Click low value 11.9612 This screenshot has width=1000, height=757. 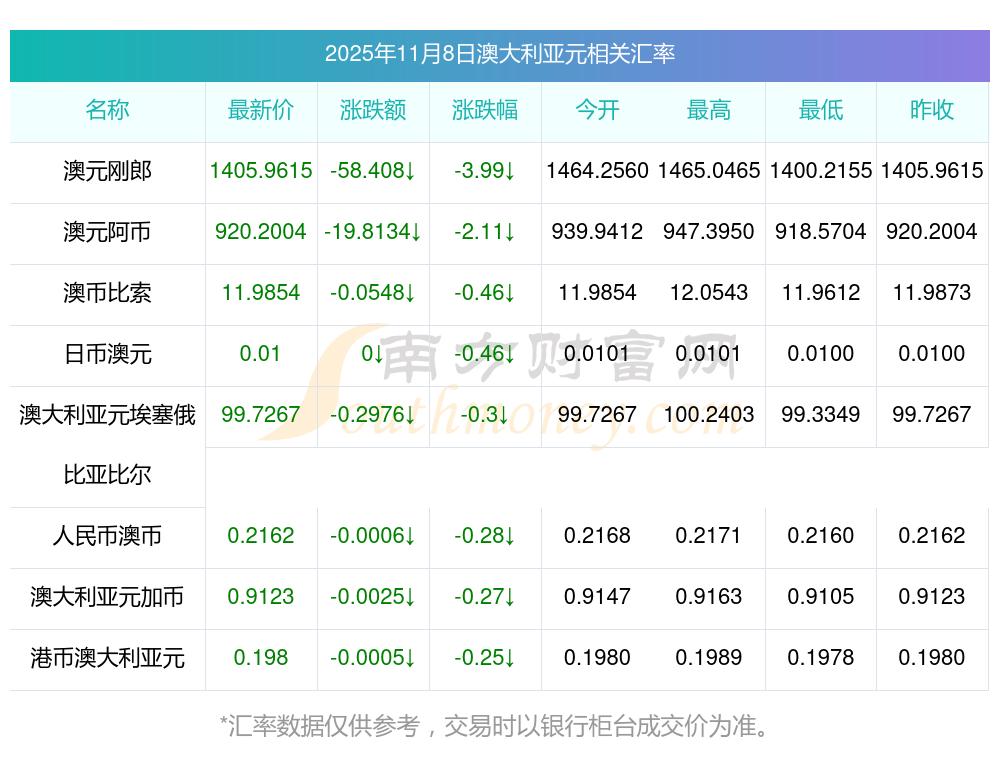pyautogui.click(x=821, y=292)
